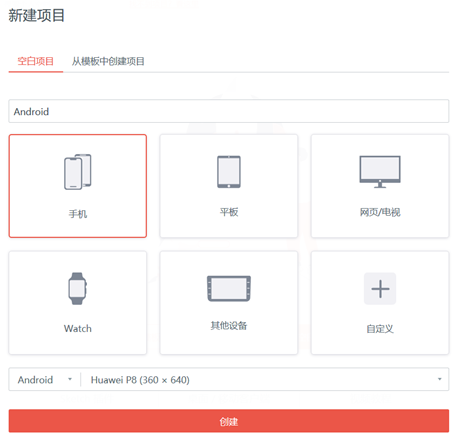The image size is (454, 439).
Task: Click the 自定义 label text
Action: [x=380, y=329]
